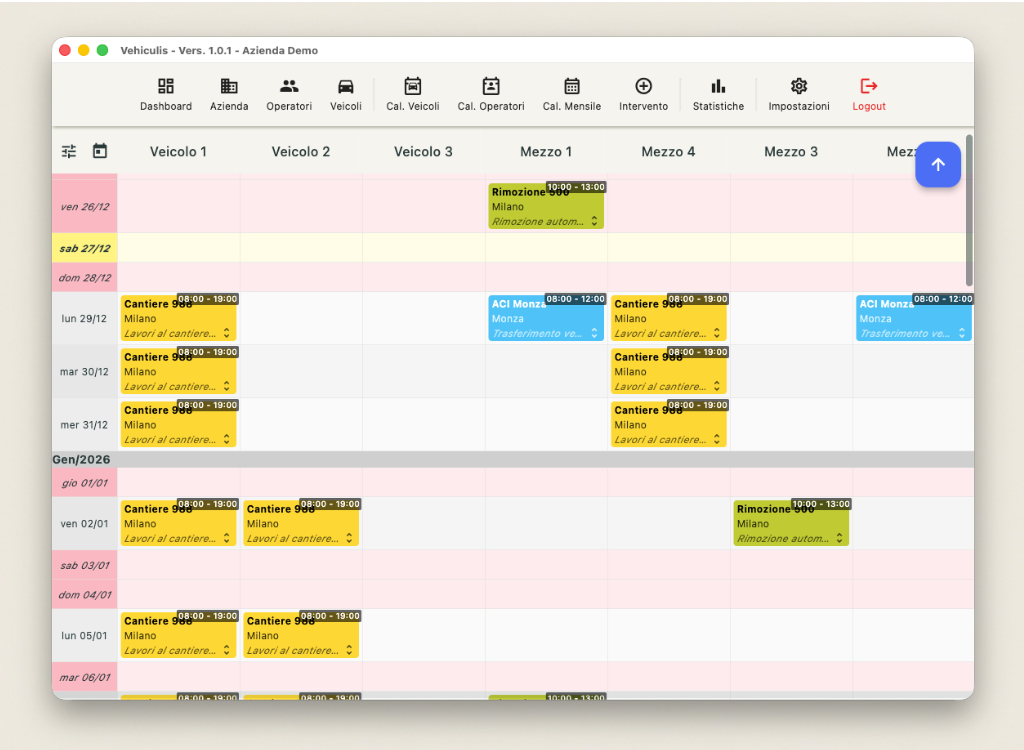Expand the Rimozione event on Mezzo 1
Image resolution: width=1024 pixels, height=750 pixels.
click(x=597, y=222)
